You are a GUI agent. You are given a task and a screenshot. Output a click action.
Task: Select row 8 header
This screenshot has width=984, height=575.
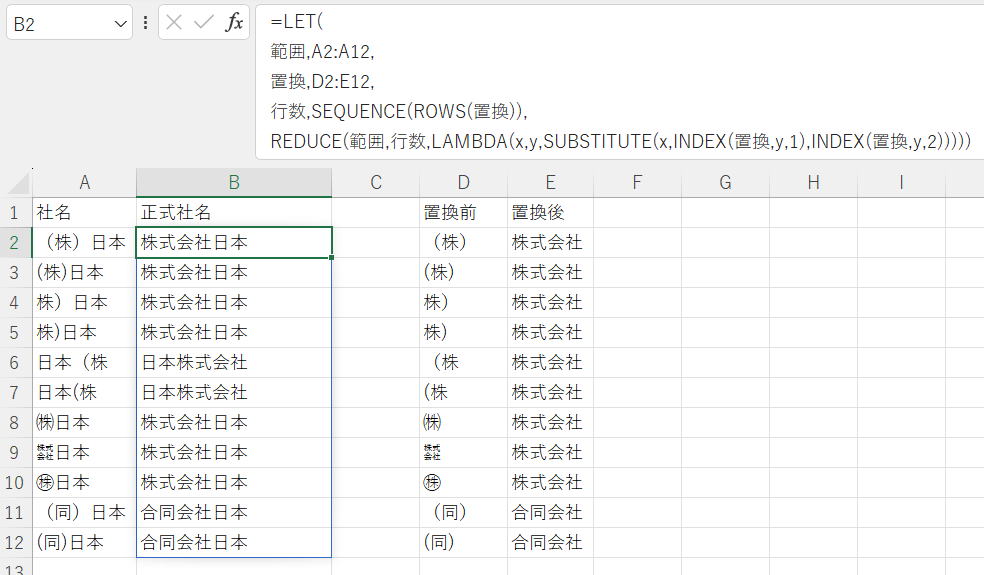coord(15,422)
